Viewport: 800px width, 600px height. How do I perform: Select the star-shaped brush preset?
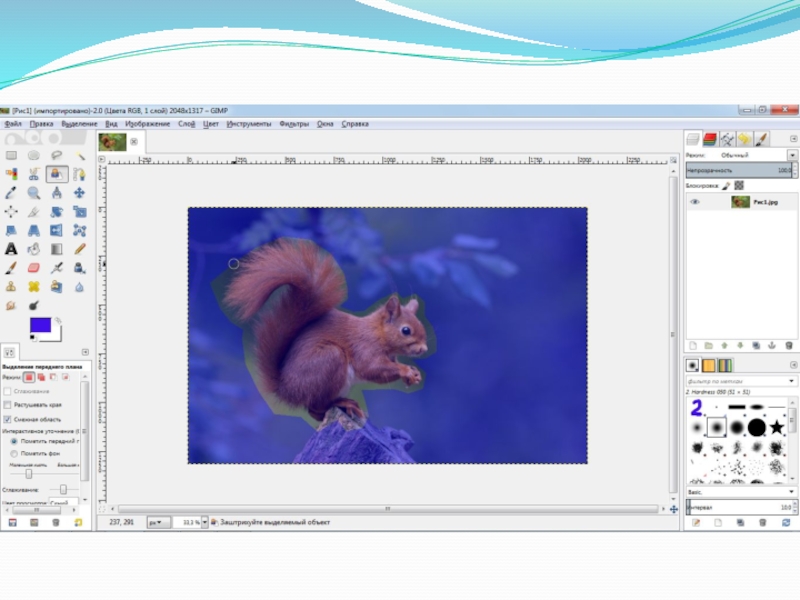tap(777, 428)
